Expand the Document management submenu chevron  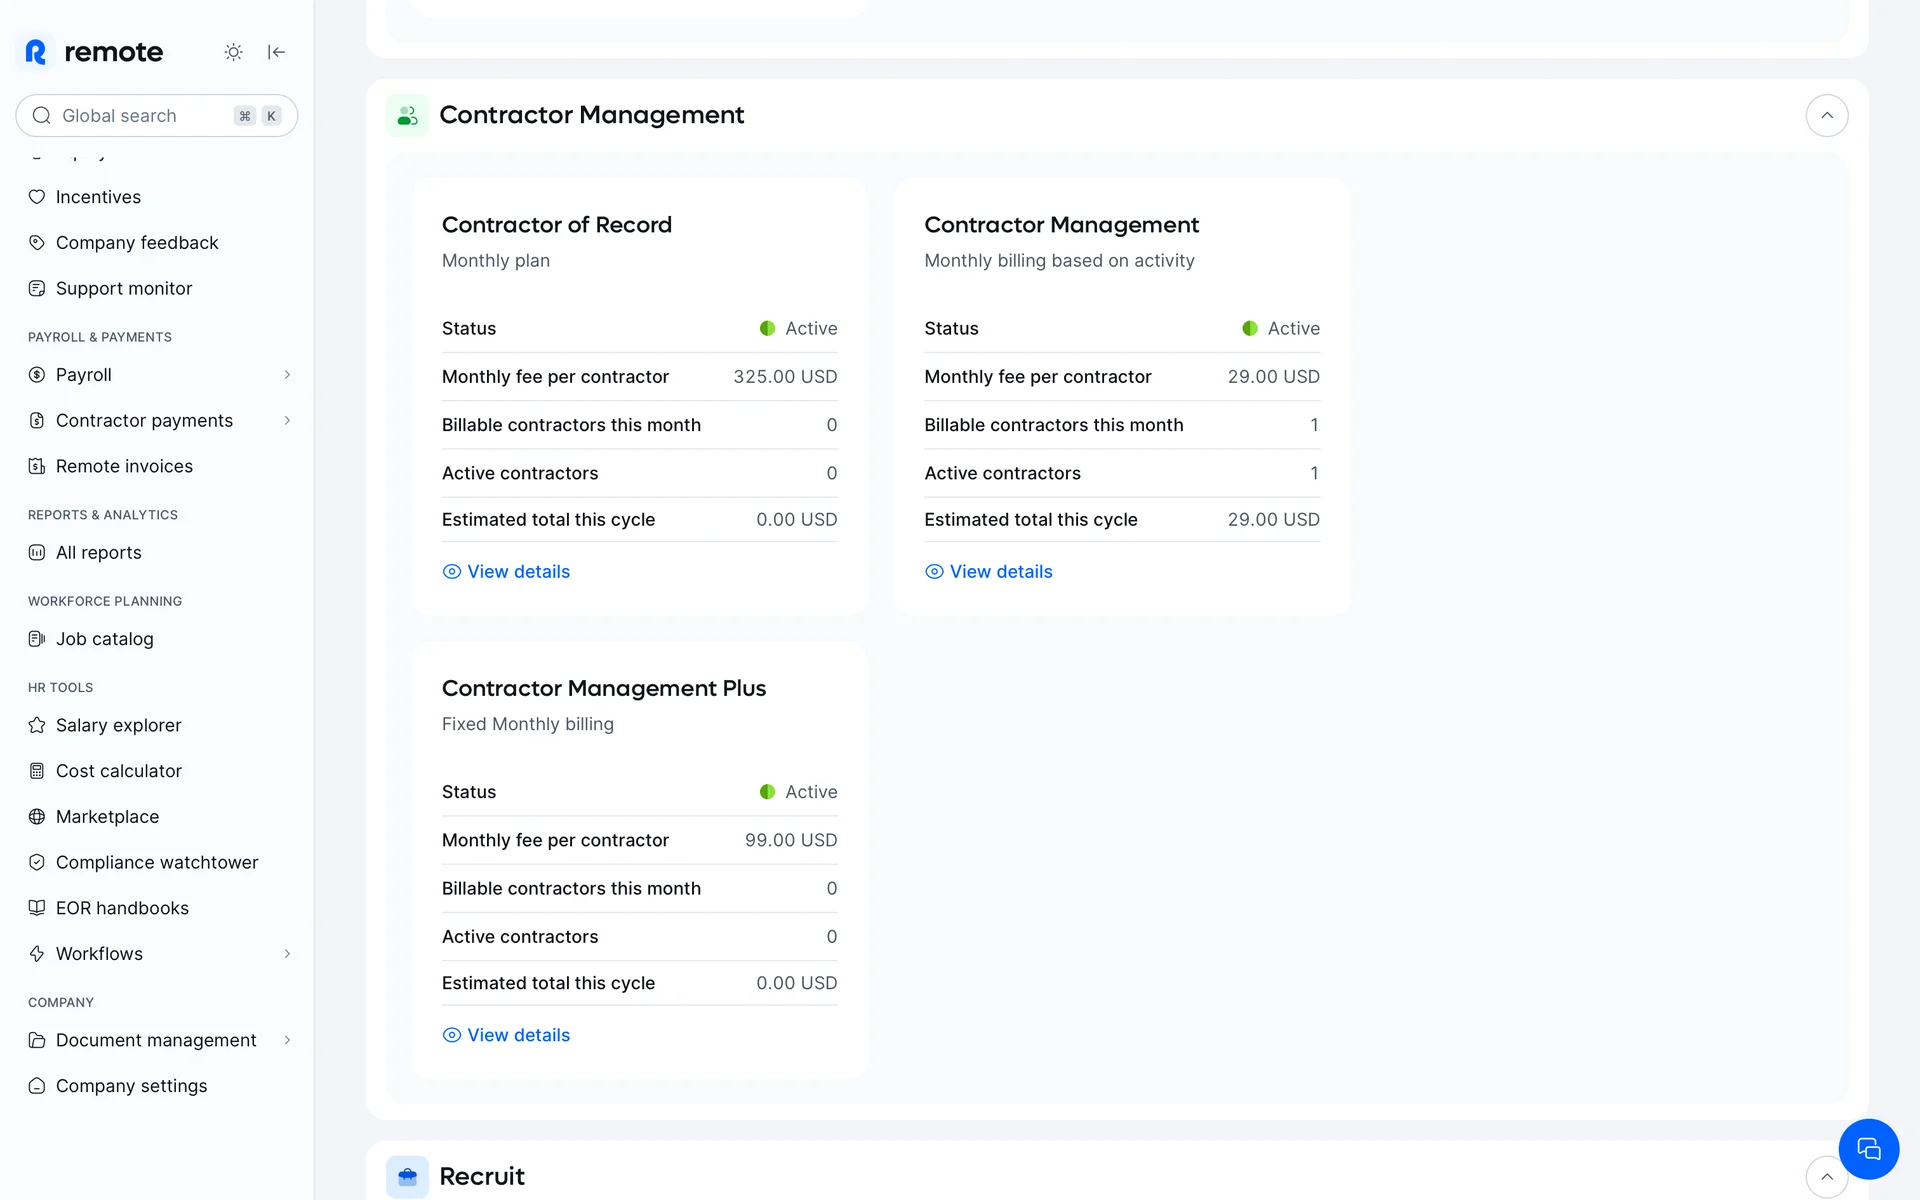pyautogui.click(x=287, y=1040)
